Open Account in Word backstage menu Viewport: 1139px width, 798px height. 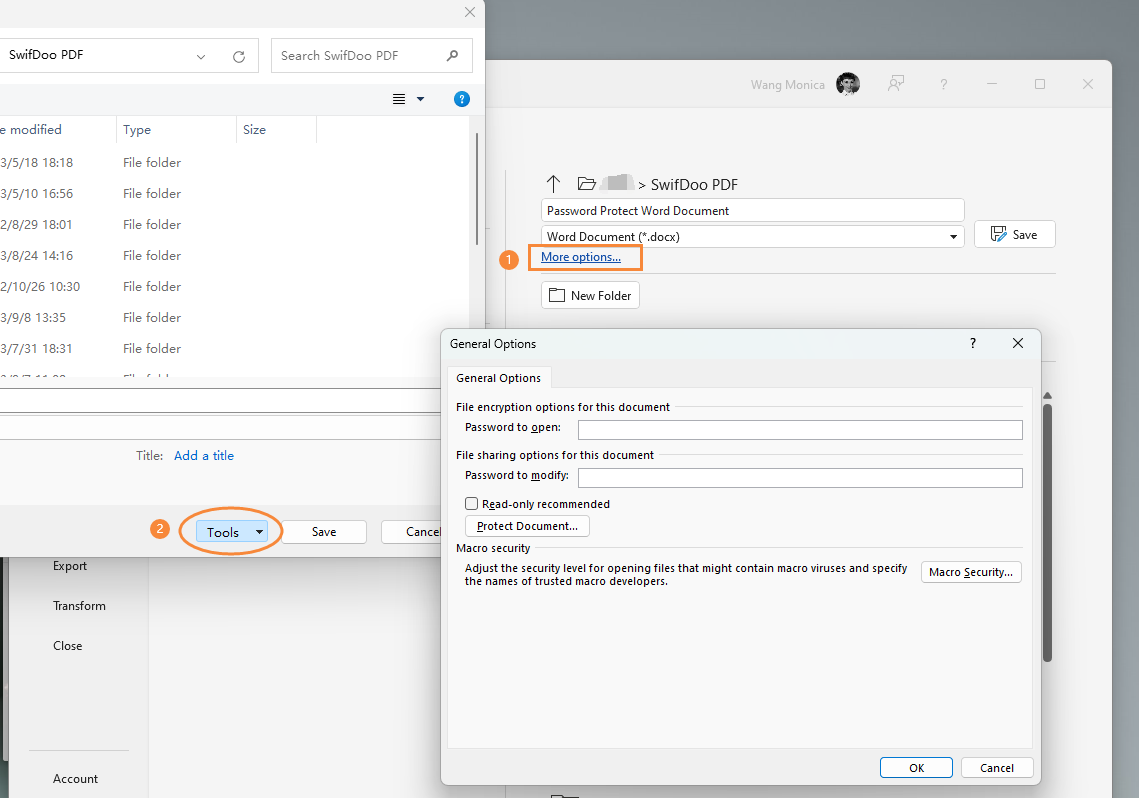(76, 778)
